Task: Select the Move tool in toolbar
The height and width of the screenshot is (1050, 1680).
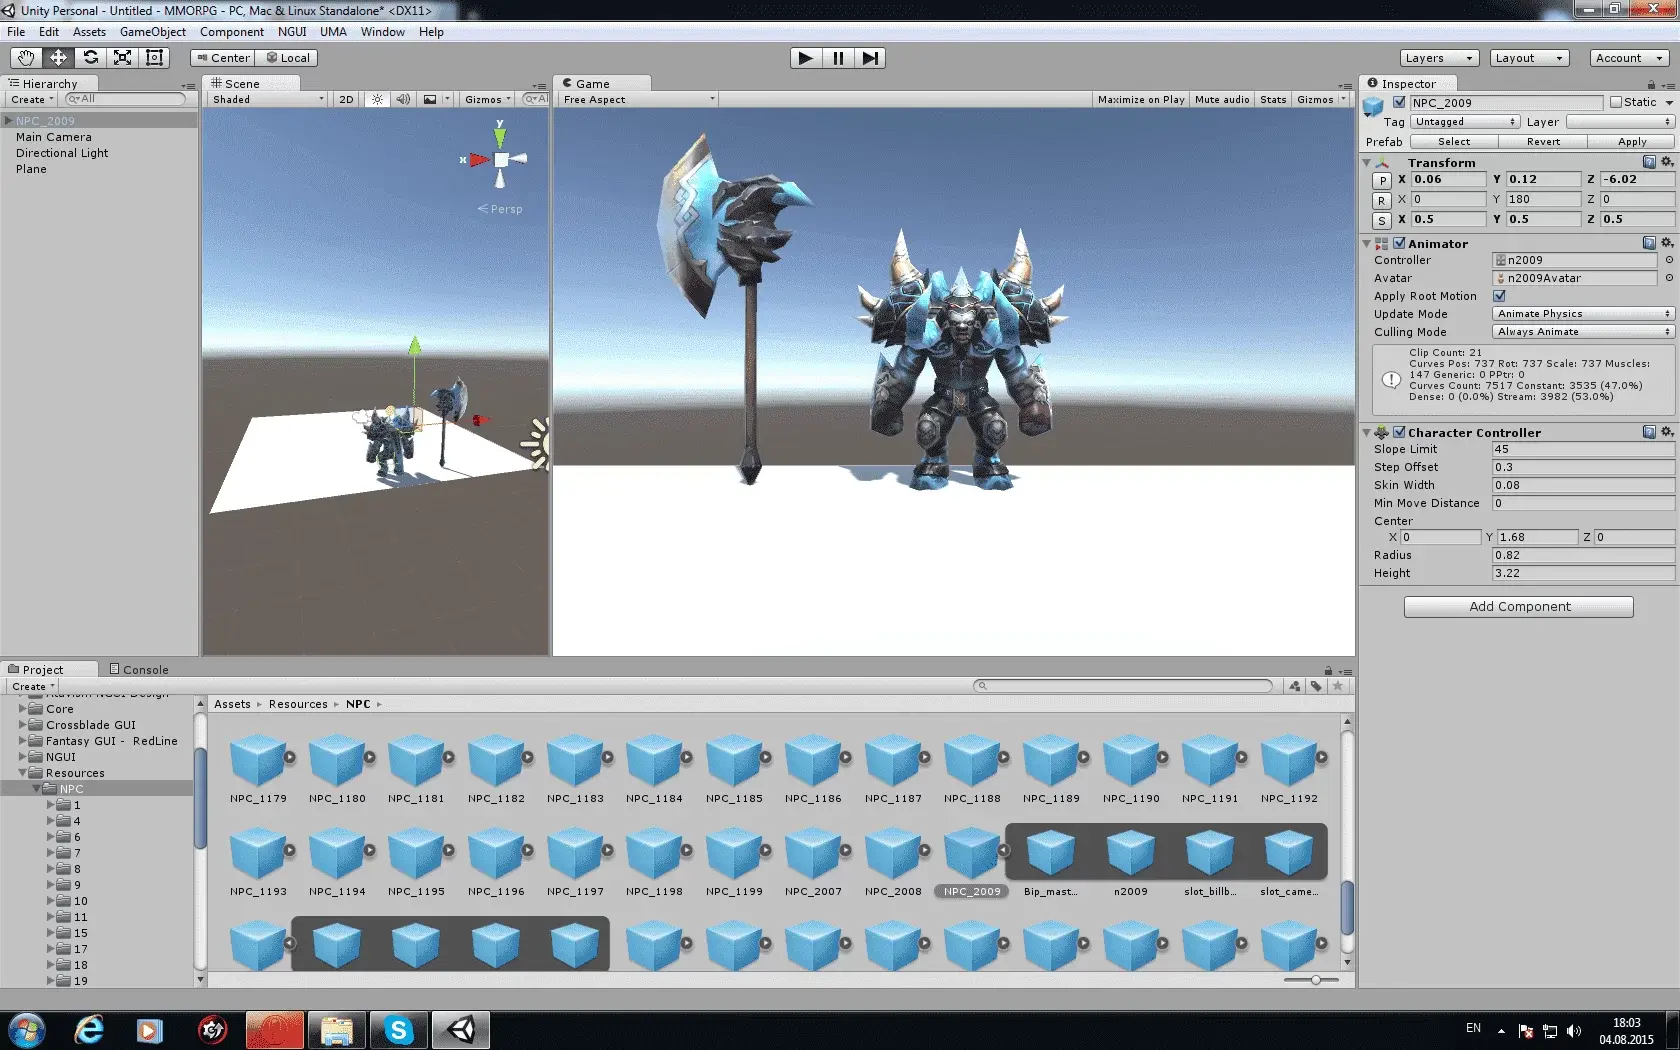Action: 58,58
